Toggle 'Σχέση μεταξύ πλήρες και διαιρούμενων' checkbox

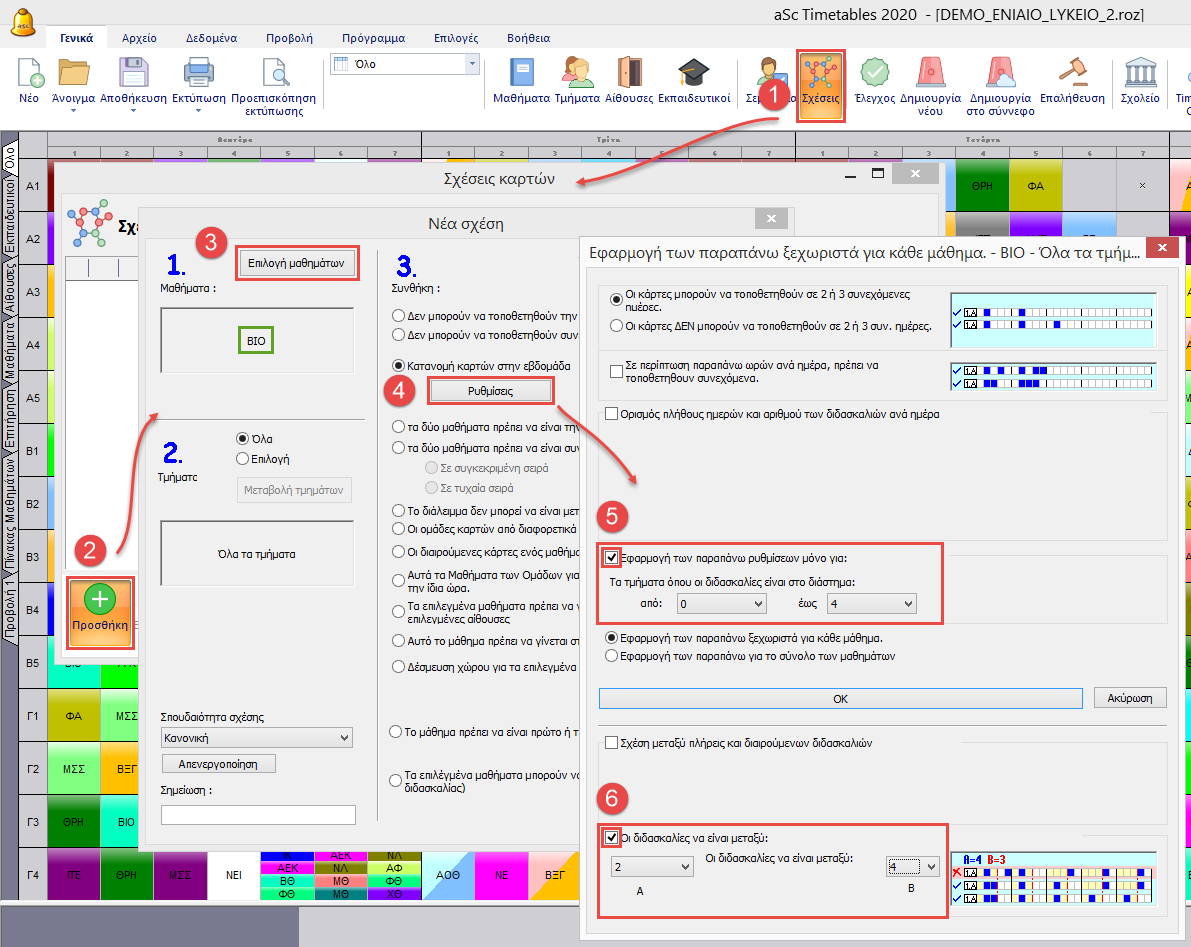611,743
